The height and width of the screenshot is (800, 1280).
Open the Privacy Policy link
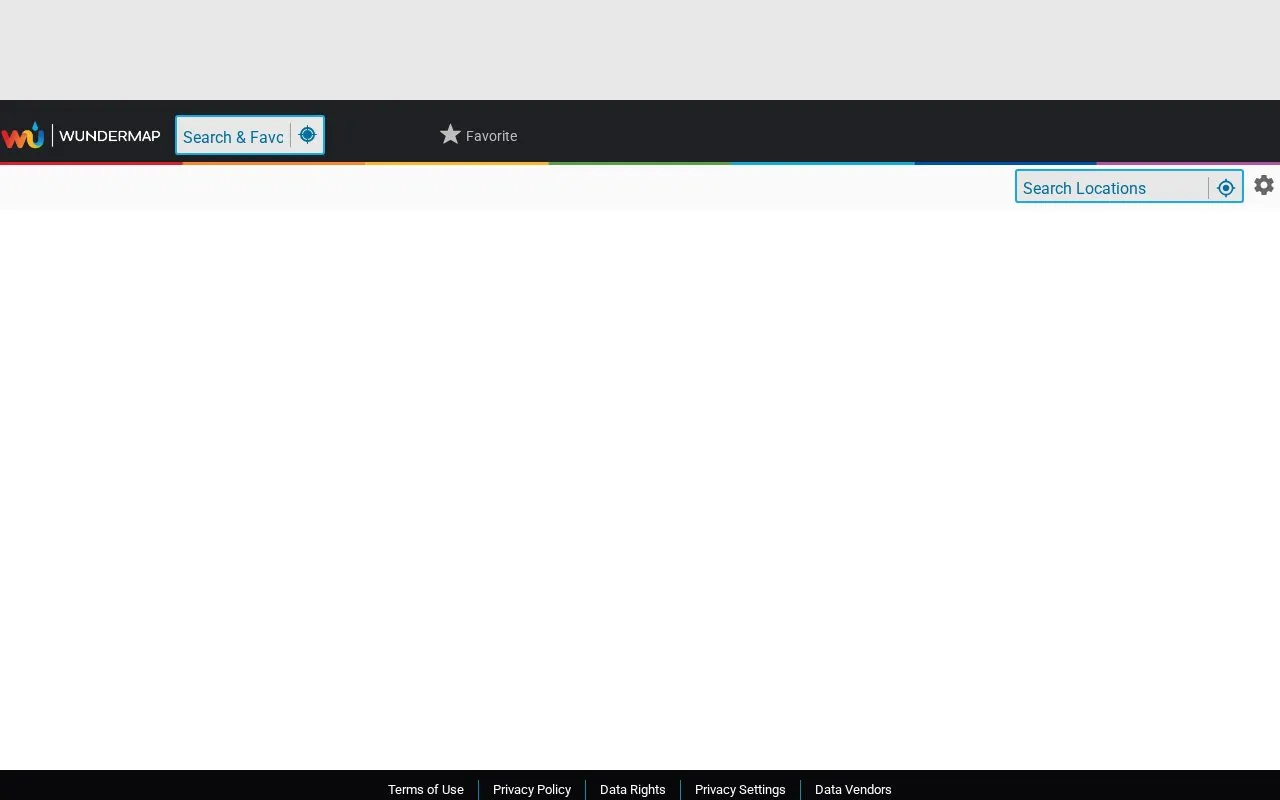(532, 789)
